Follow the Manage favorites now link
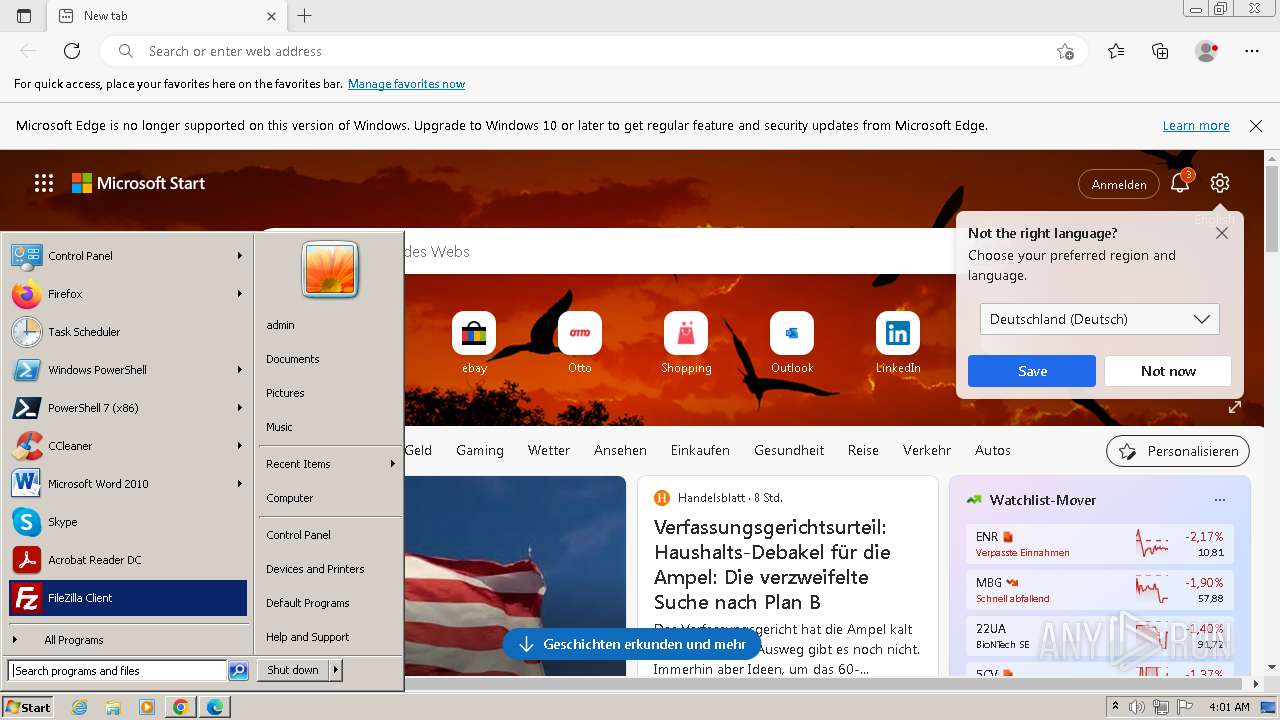The width and height of the screenshot is (1280, 720). [406, 84]
